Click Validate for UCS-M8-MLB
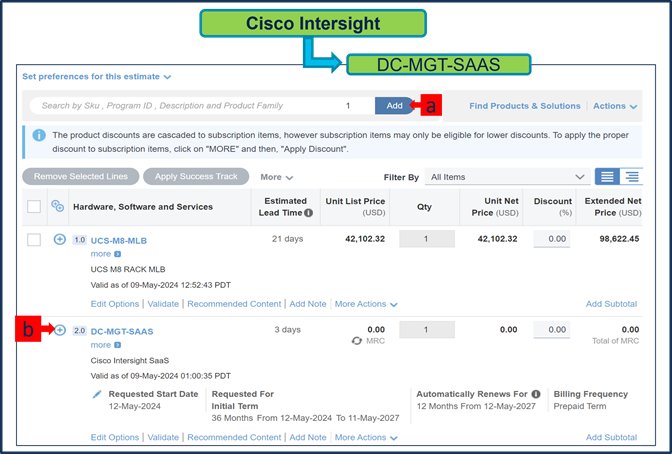This screenshot has width=672, height=454. point(163,304)
